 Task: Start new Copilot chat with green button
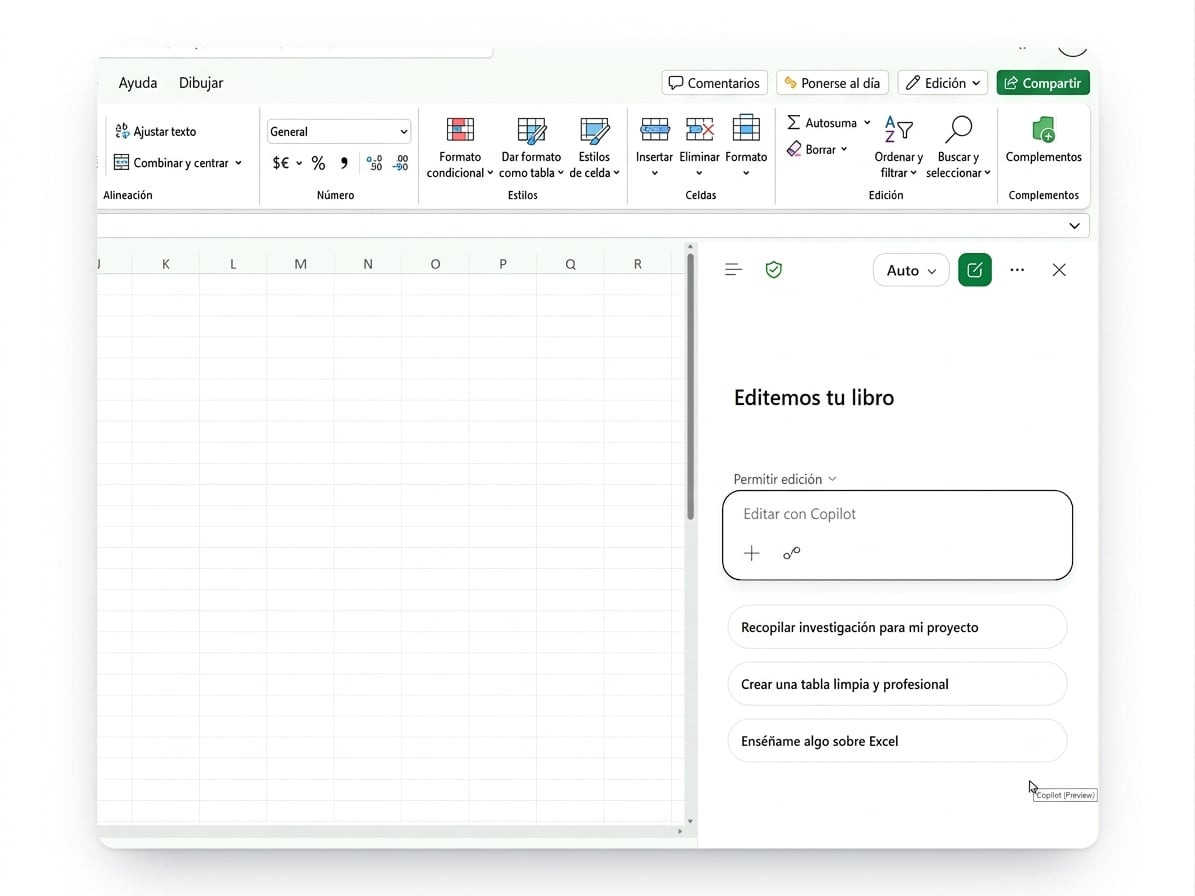click(x=975, y=270)
